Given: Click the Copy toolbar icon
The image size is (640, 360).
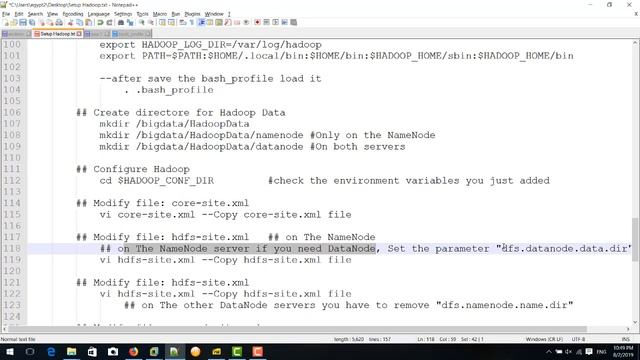Looking at the screenshot, I should tap(80, 22).
